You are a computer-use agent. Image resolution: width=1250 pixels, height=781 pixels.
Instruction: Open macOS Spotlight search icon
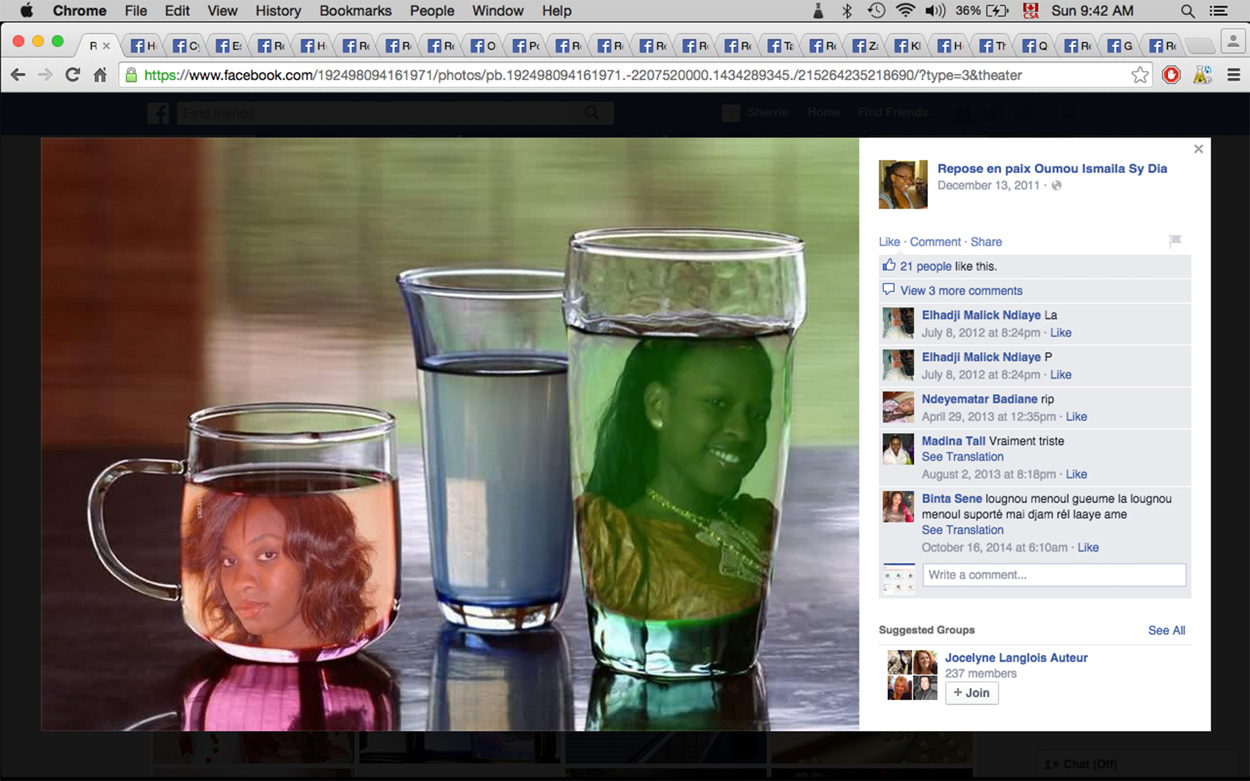click(1188, 11)
